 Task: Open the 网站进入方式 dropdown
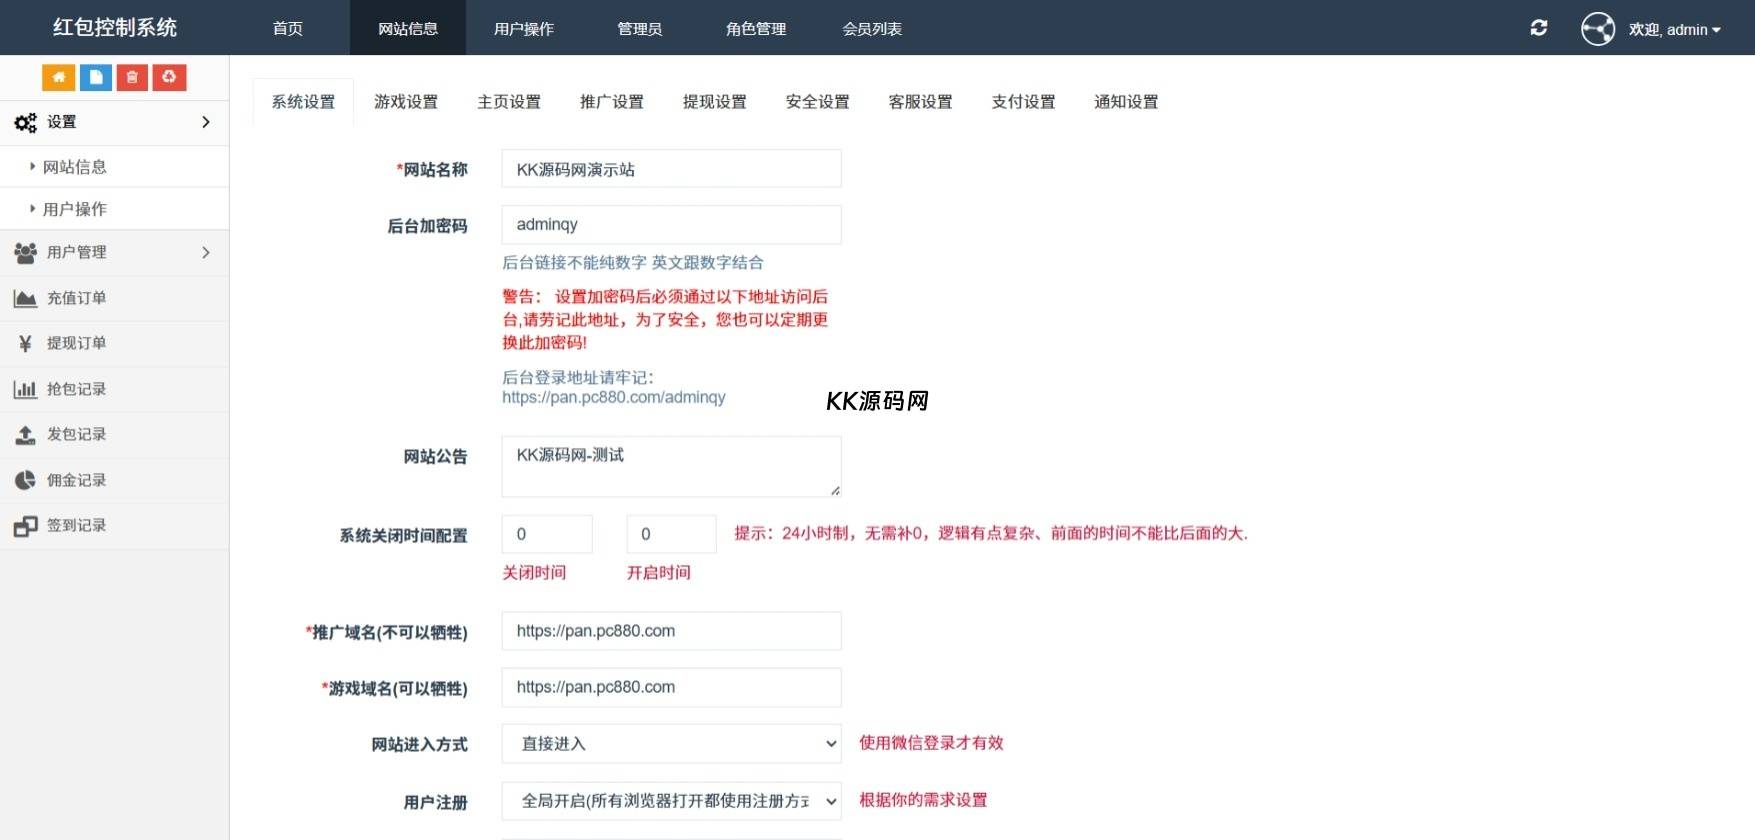click(671, 744)
